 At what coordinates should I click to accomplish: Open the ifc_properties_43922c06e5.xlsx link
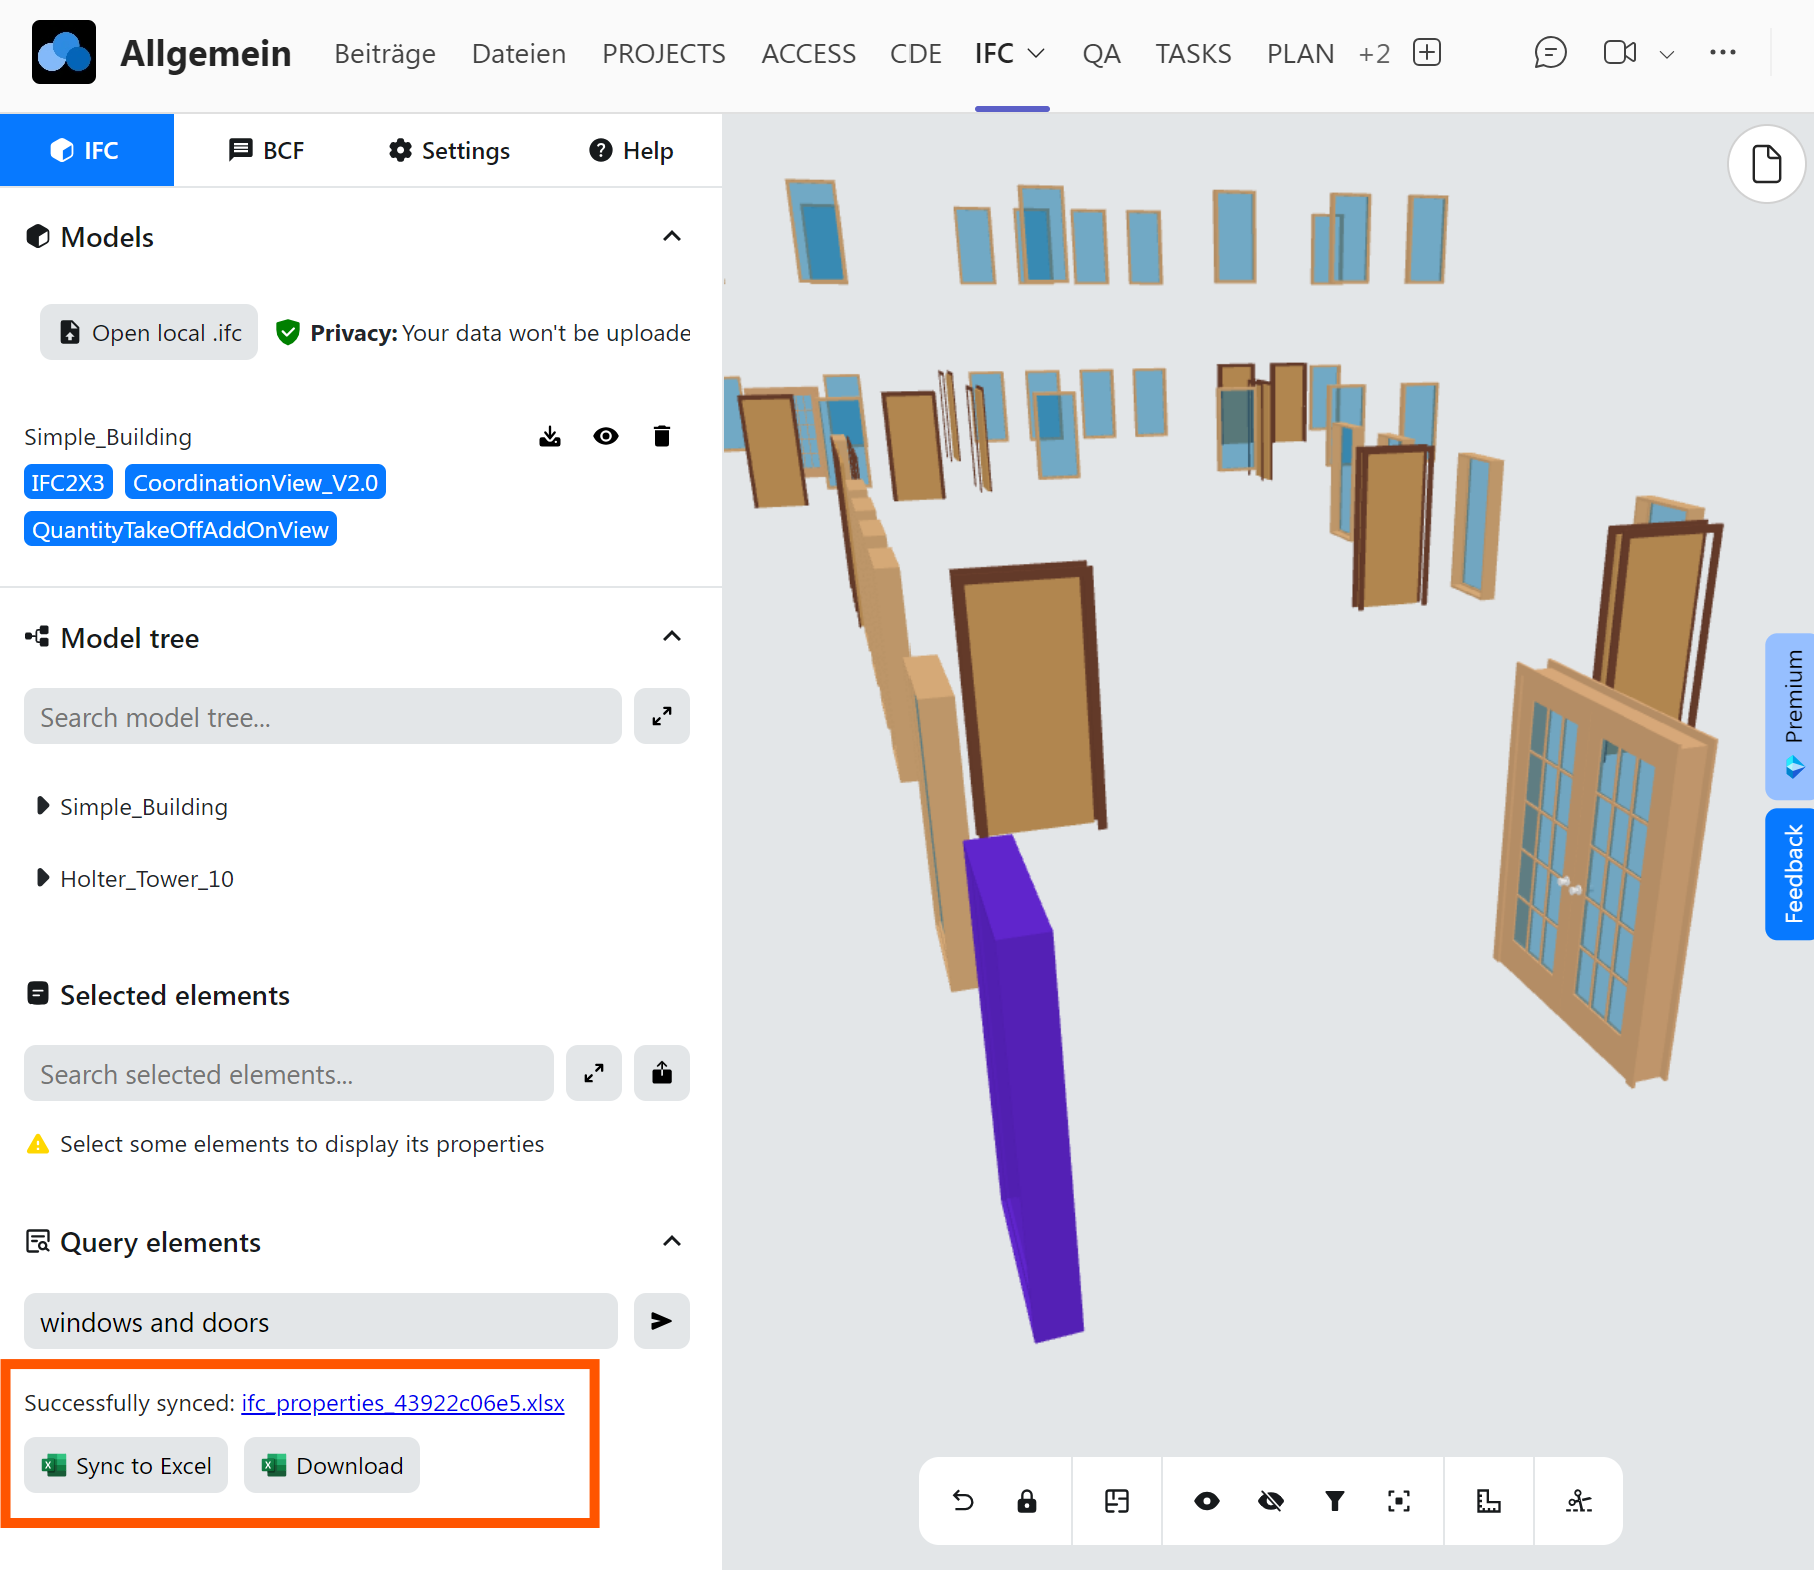[402, 1403]
